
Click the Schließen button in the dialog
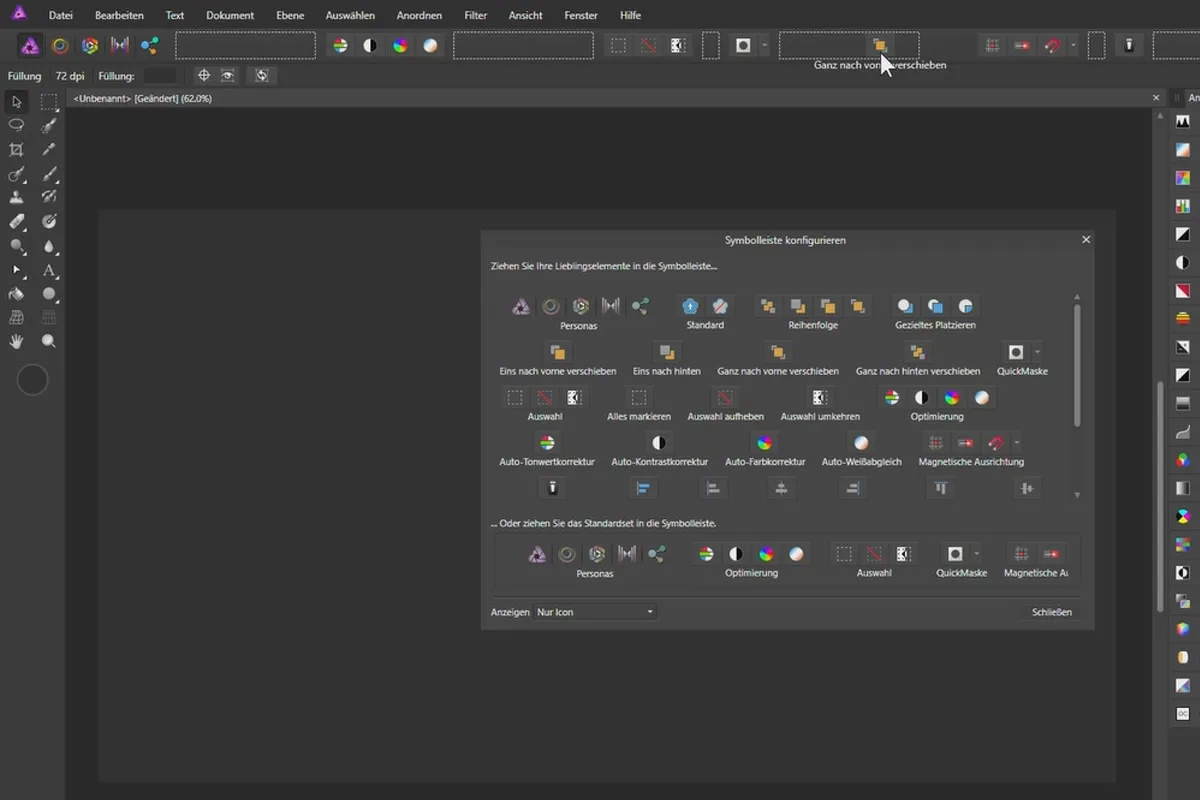(1052, 612)
